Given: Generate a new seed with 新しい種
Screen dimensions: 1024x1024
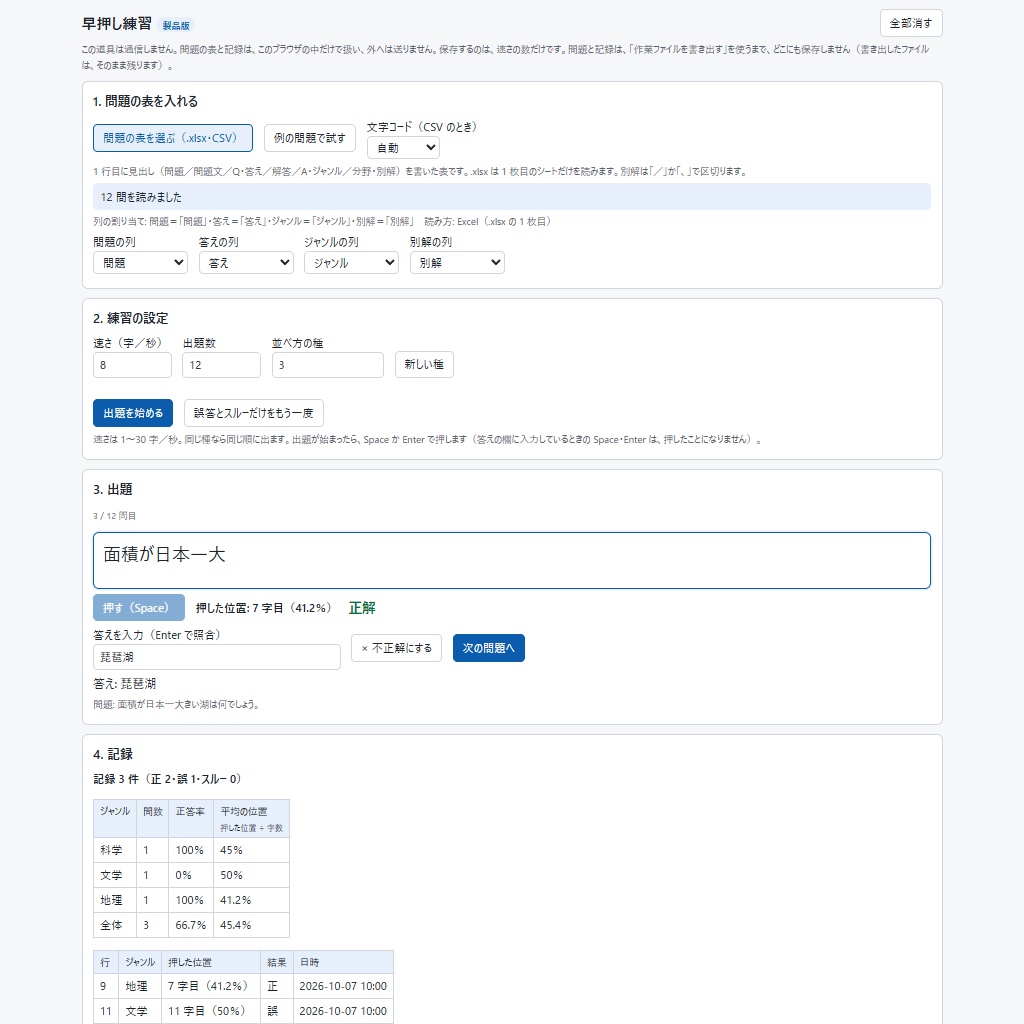Looking at the screenshot, I should coord(424,364).
